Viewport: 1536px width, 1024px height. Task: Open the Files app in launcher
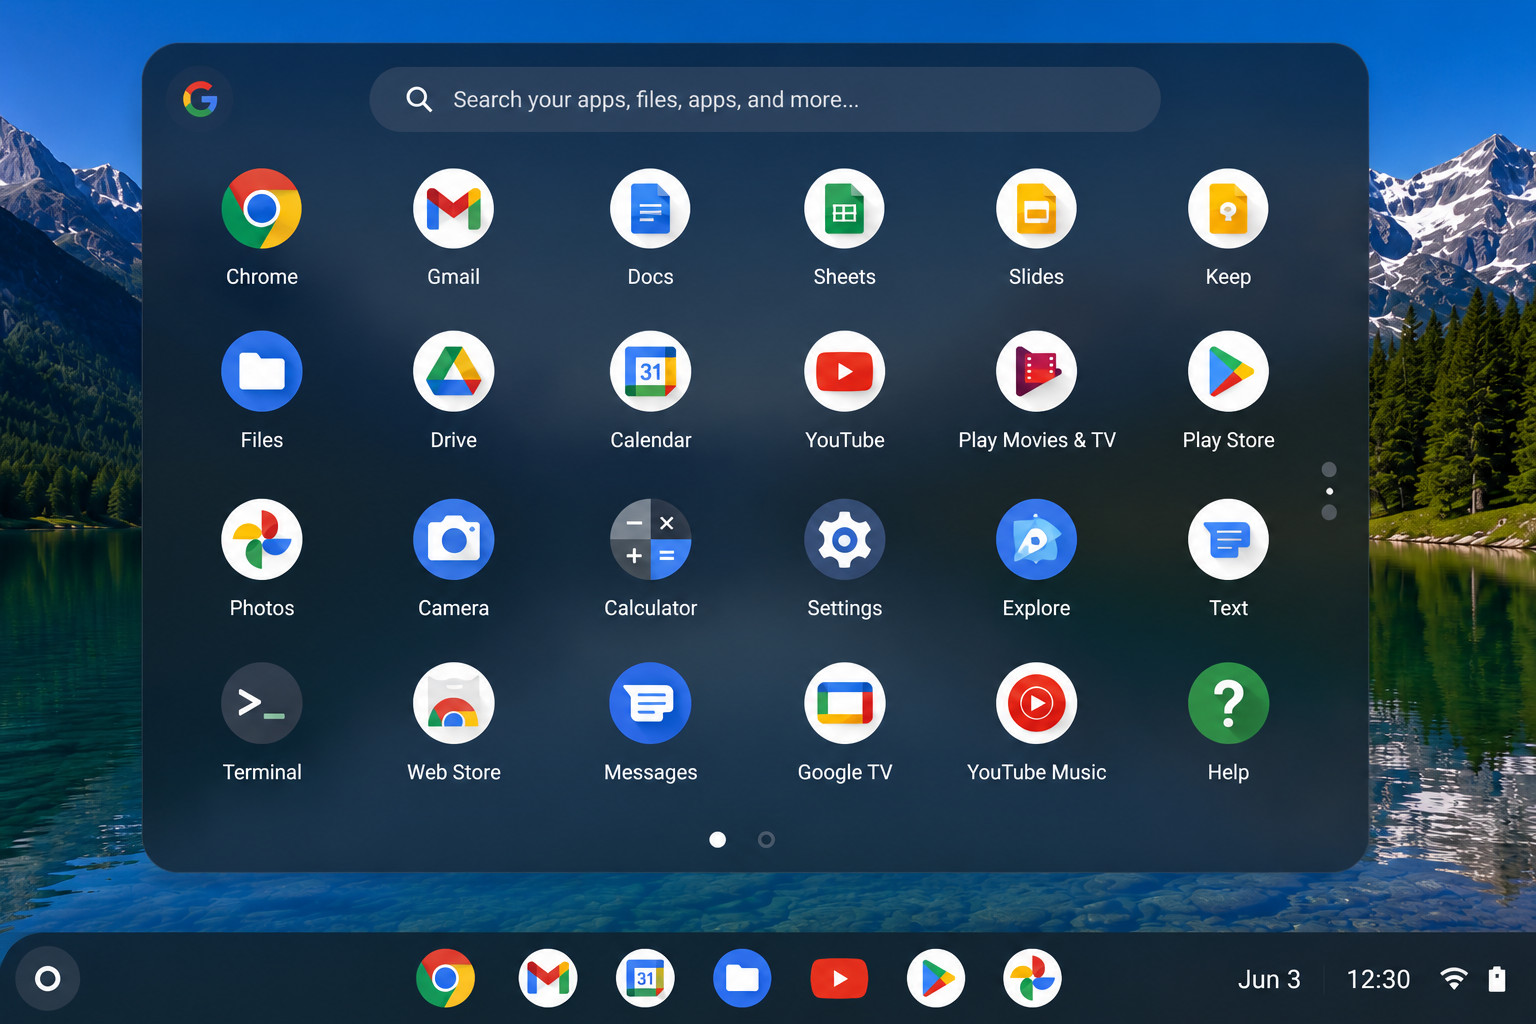(x=261, y=371)
